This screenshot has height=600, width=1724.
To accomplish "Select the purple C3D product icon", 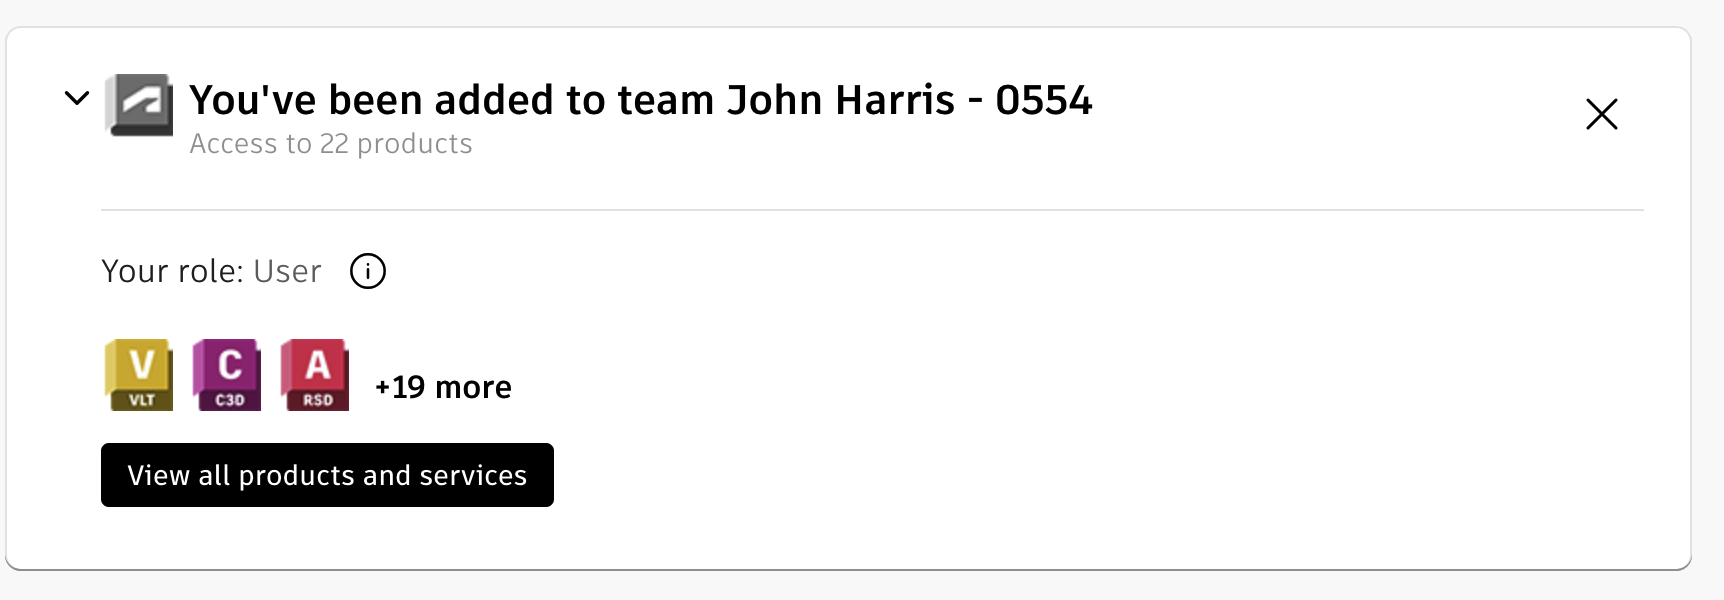I will (x=227, y=374).
